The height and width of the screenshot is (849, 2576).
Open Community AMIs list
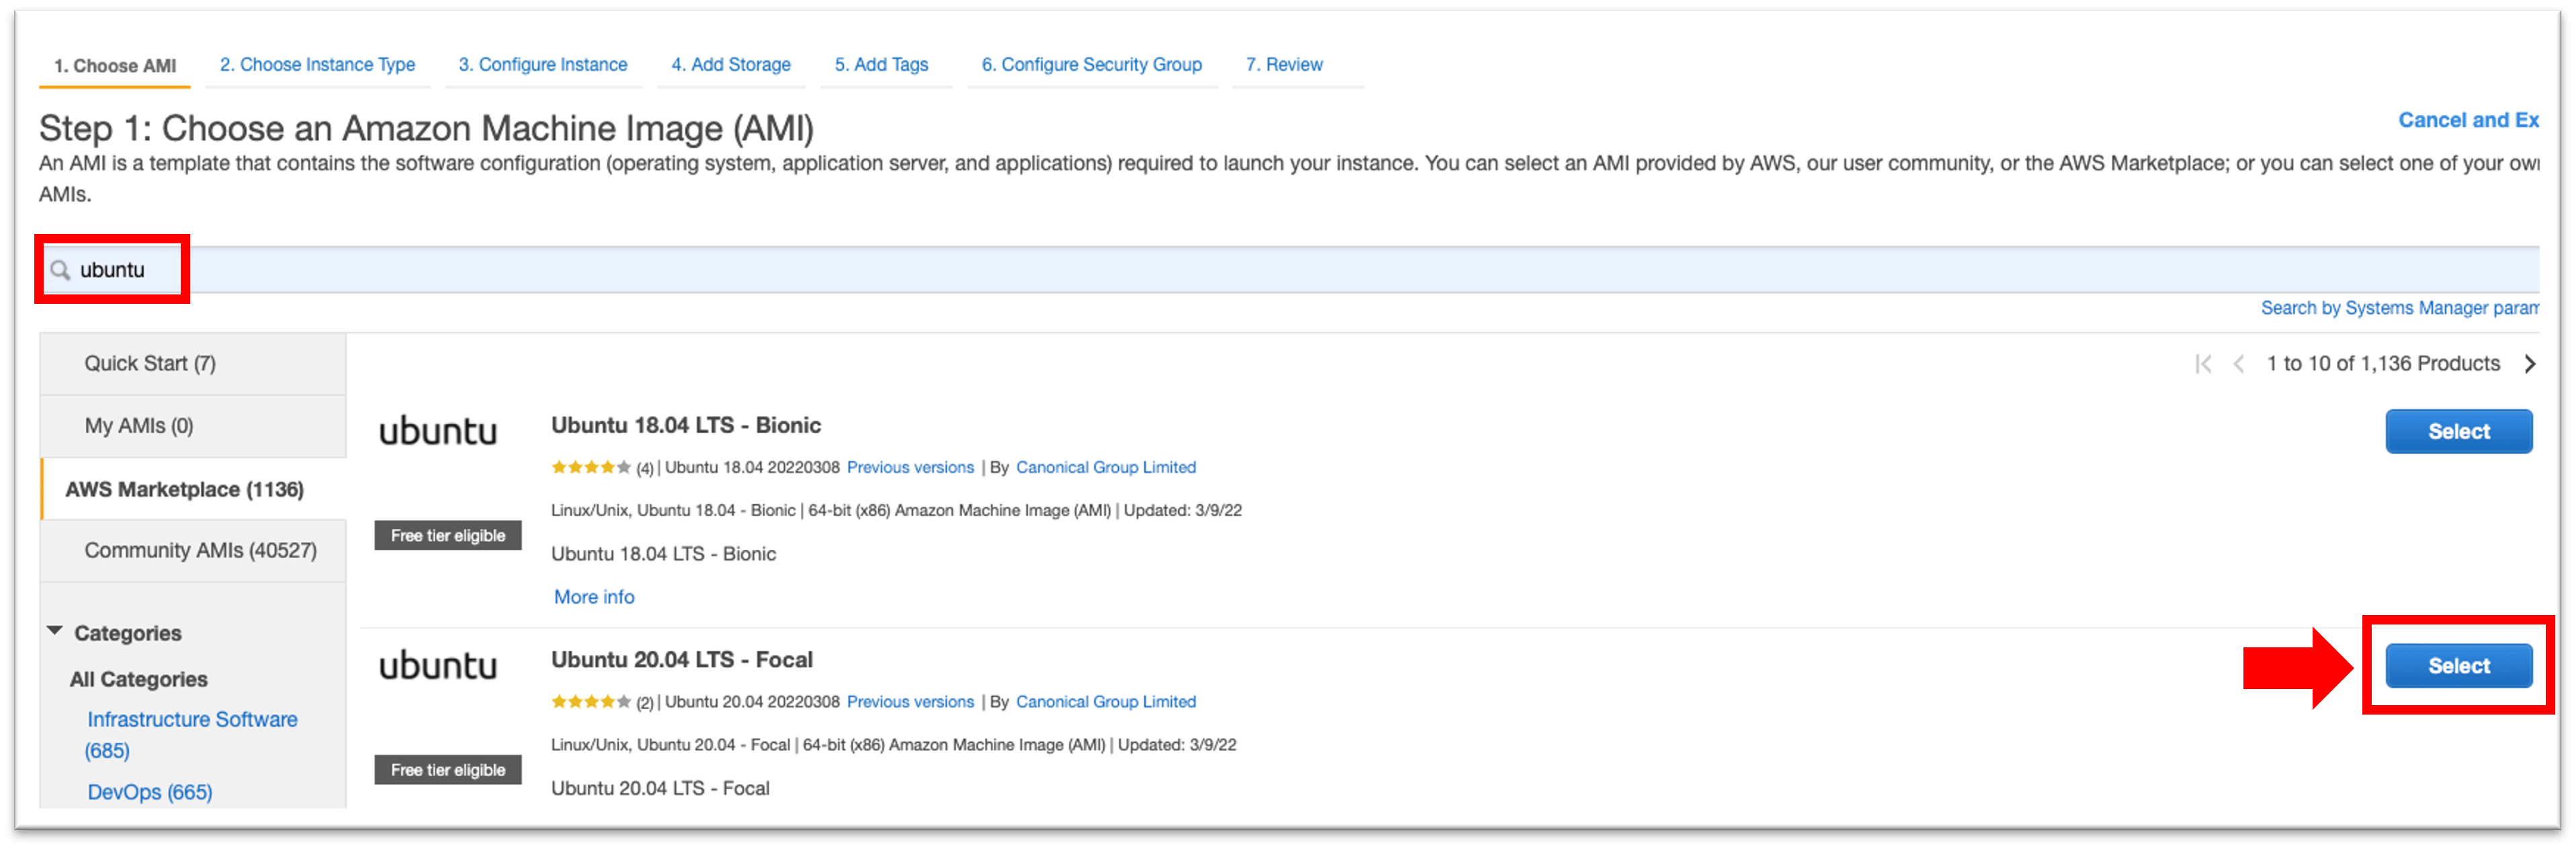[200, 551]
